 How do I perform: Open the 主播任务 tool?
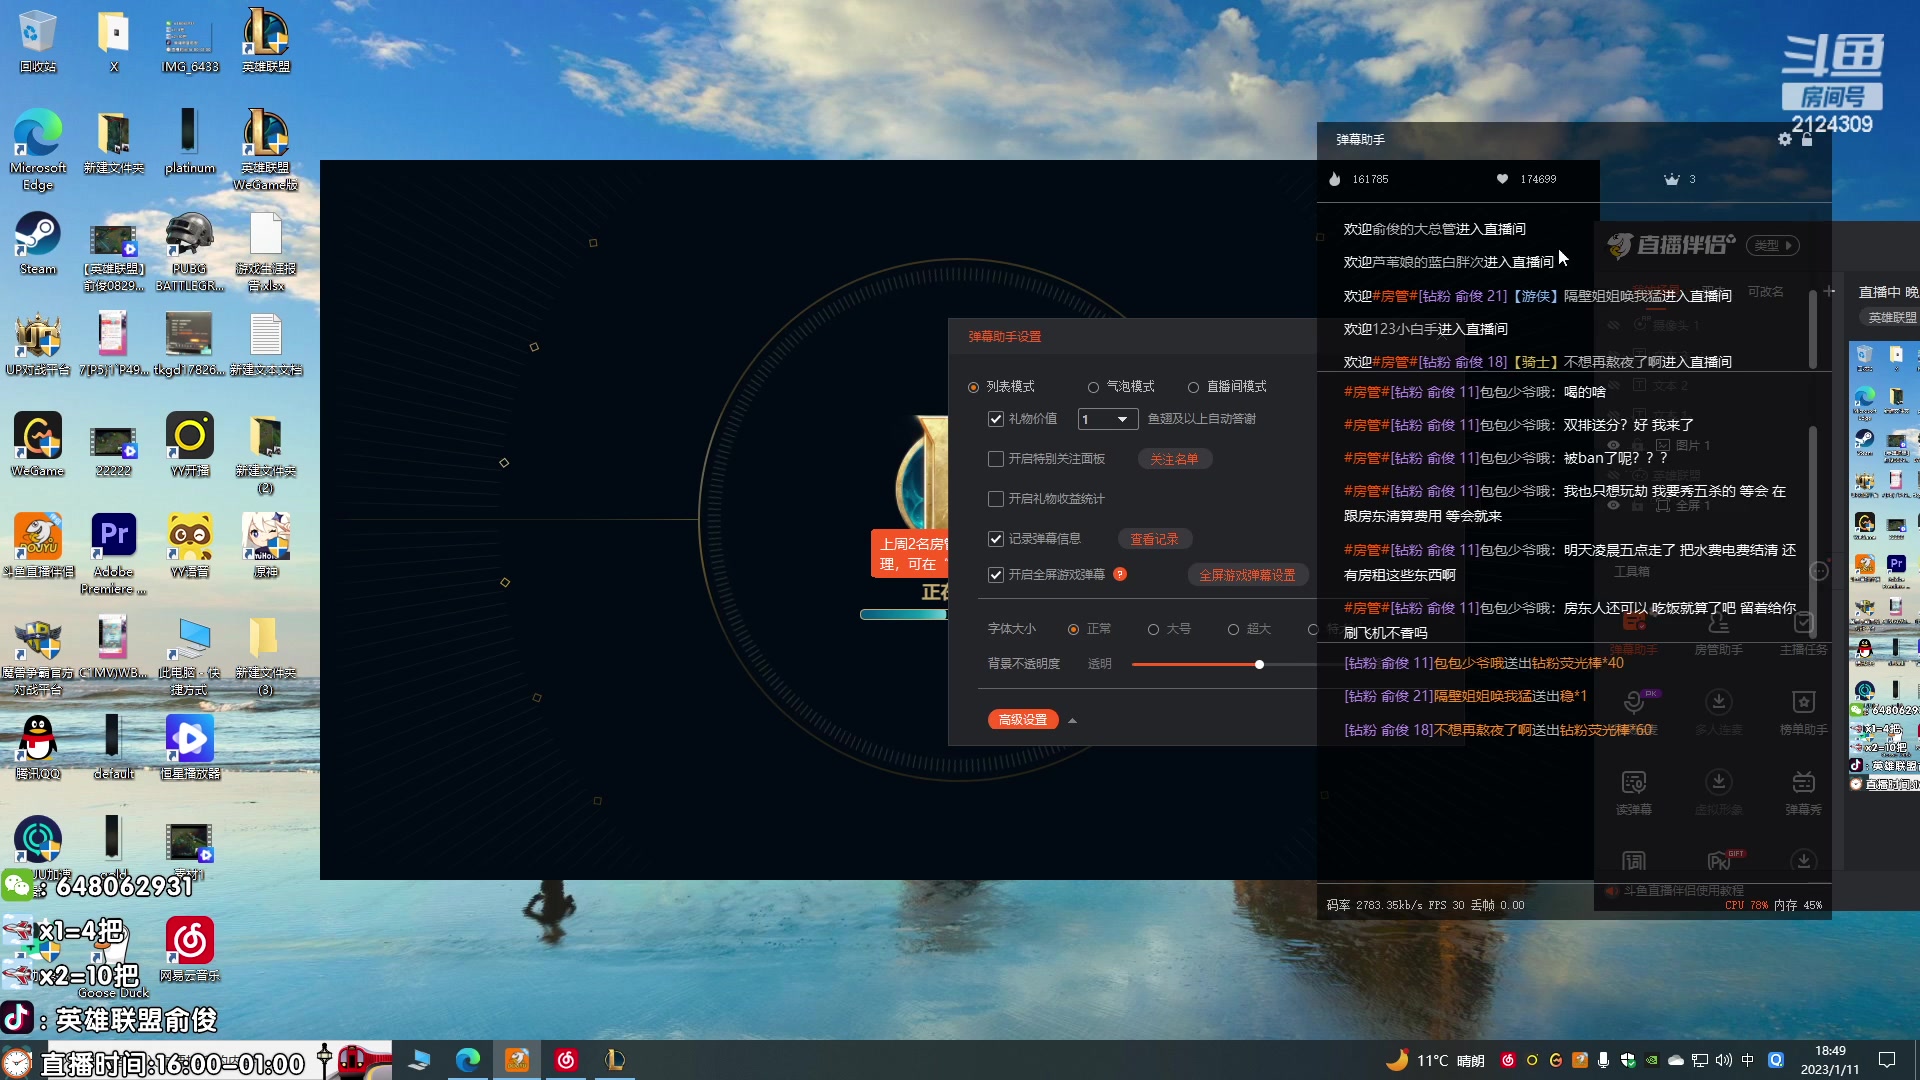pos(1803,634)
